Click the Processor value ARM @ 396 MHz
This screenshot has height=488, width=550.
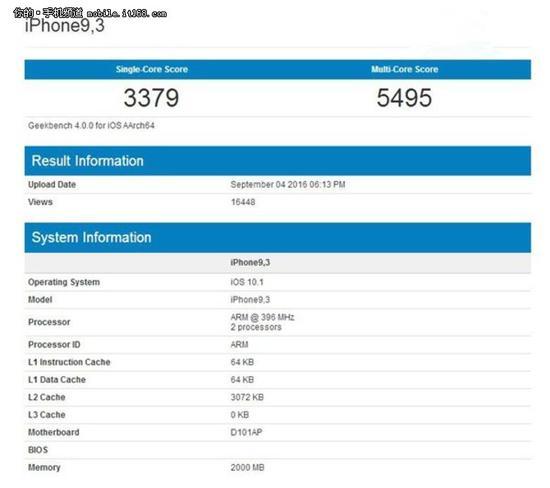coord(262,317)
